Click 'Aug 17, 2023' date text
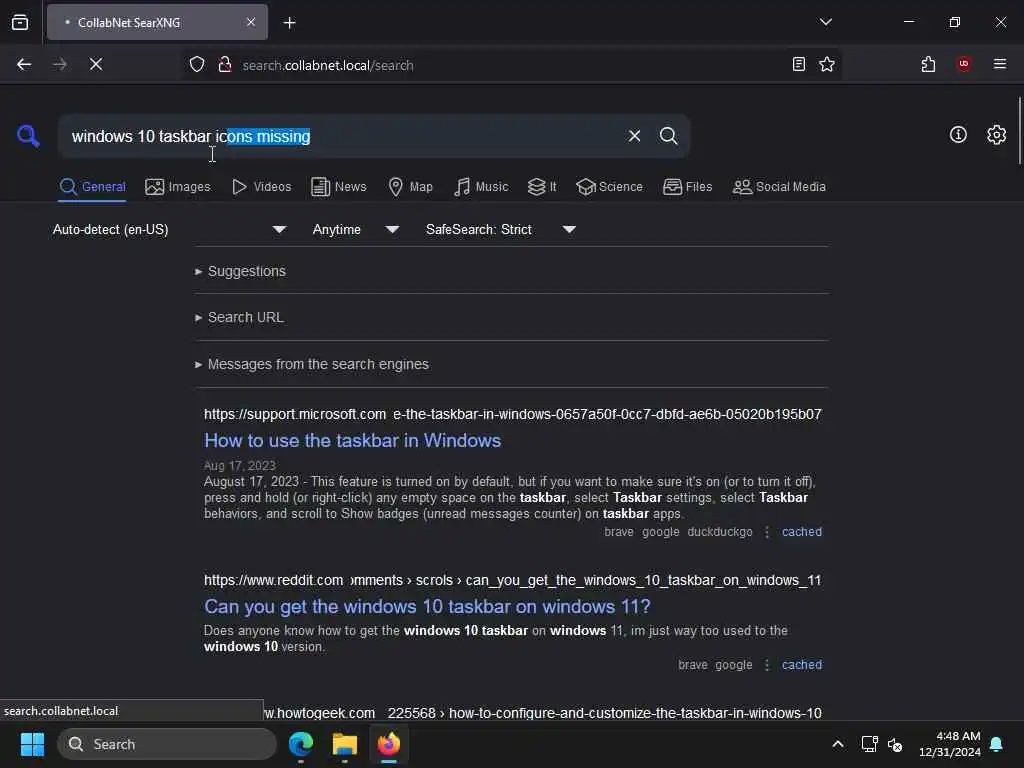1024x768 pixels. click(x=240, y=466)
